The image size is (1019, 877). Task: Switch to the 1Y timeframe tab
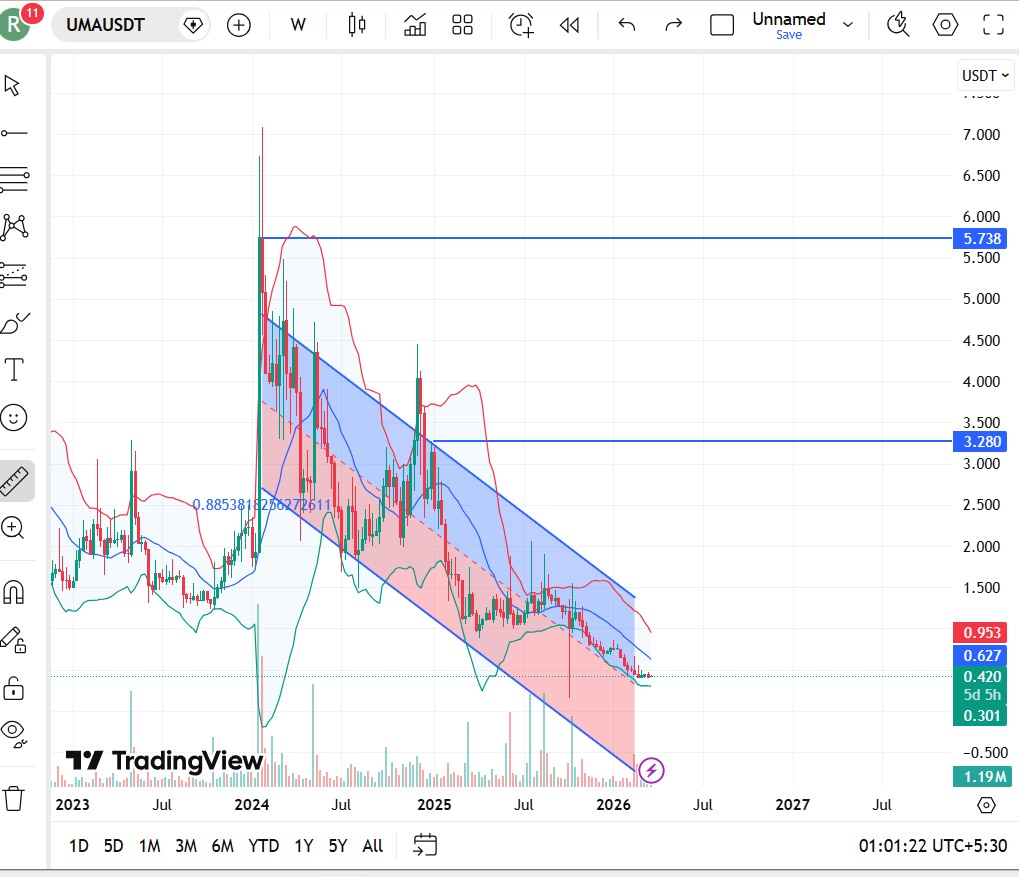pyautogui.click(x=304, y=845)
